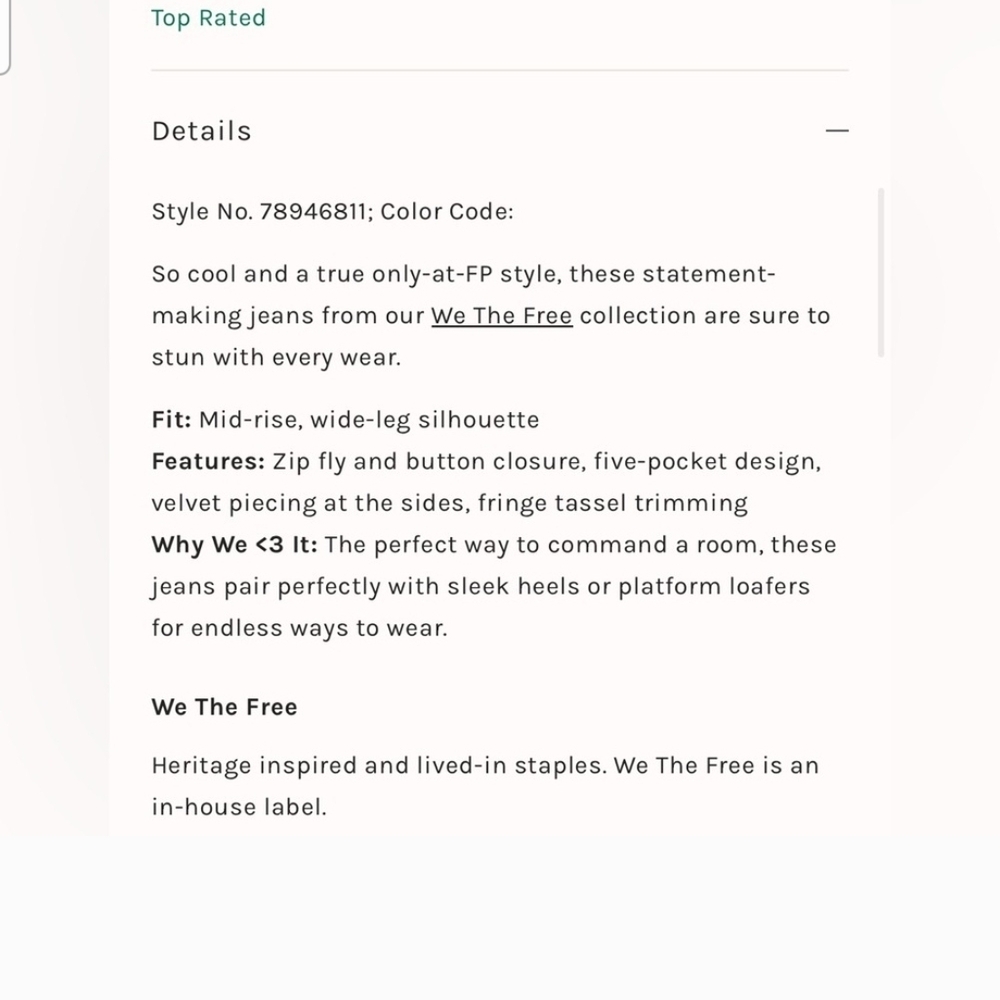This screenshot has width=1000, height=1000.
Task: Click the Mid-rise, wide-leg silhouette text
Action: (x=369, y=420)
